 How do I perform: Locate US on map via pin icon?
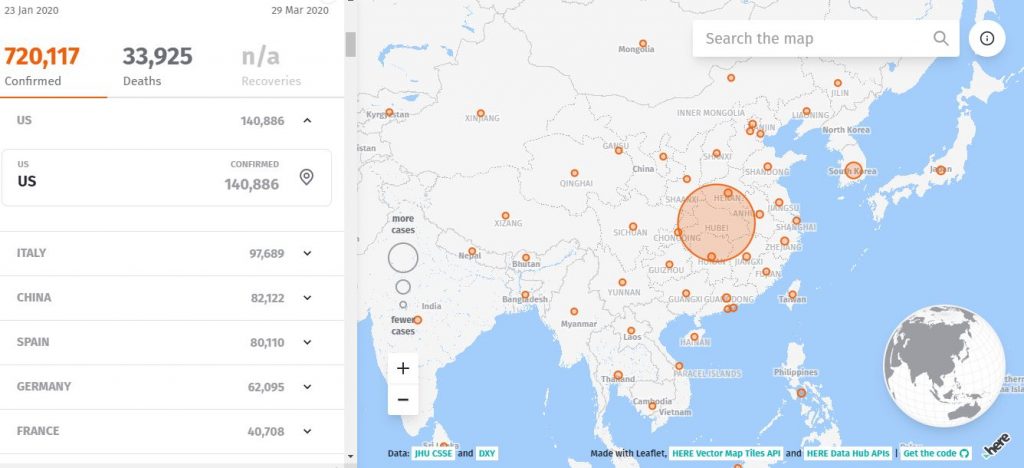306,177
